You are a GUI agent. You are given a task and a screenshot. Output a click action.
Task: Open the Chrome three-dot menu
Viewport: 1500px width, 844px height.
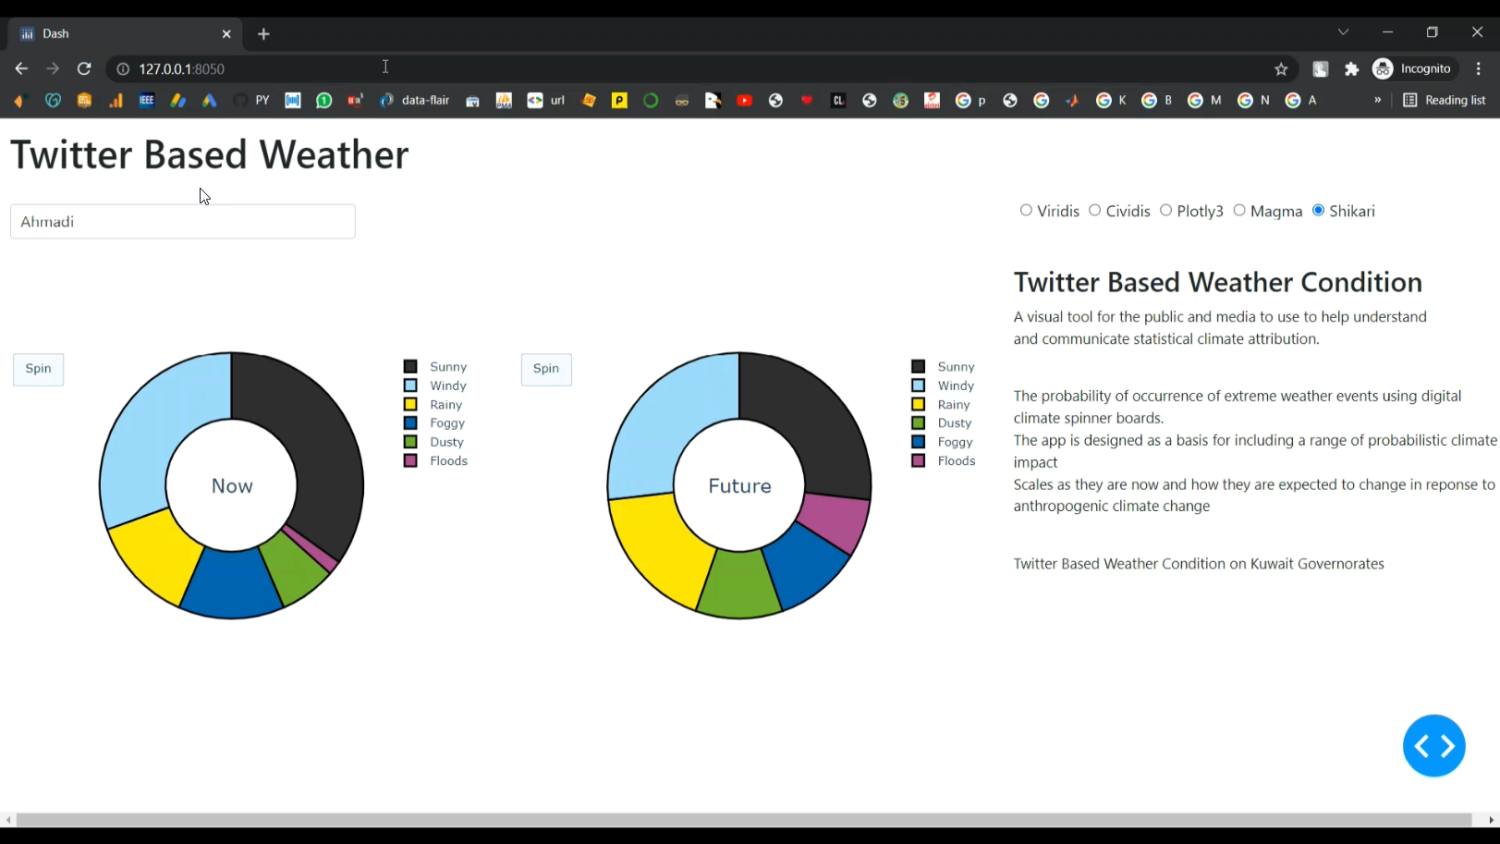click(x=1478, y=69)
